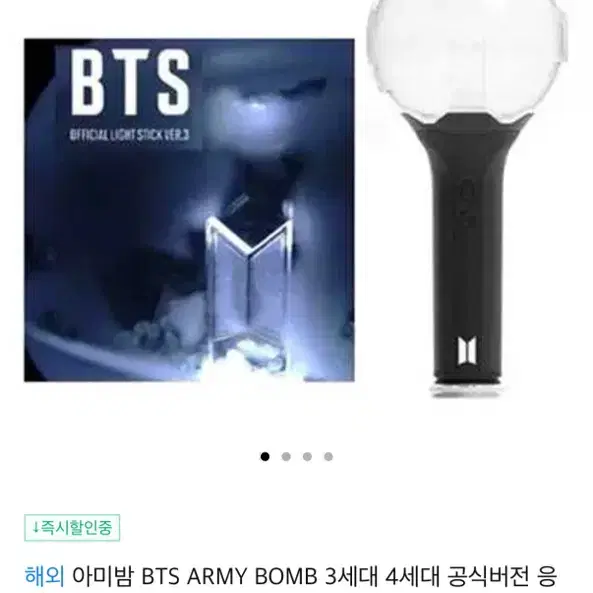Go to the third carousel image dot
Viewport: 593px width, 593px height.
pos(307,456)
